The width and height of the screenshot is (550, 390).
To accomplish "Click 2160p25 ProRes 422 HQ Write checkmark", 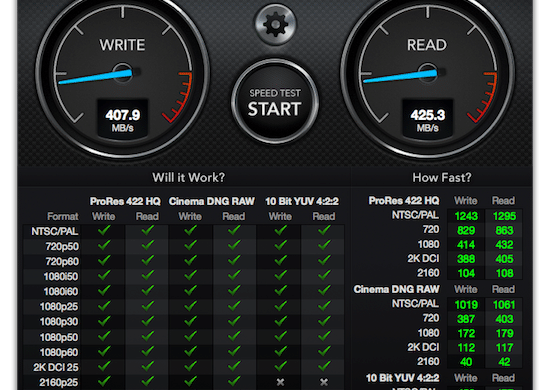I will [104, 382].
